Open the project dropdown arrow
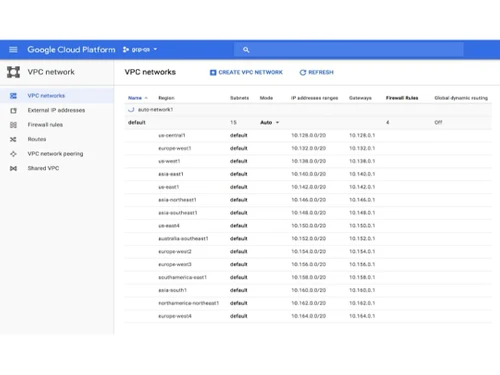500x375 pixels. tap(155, 49)
